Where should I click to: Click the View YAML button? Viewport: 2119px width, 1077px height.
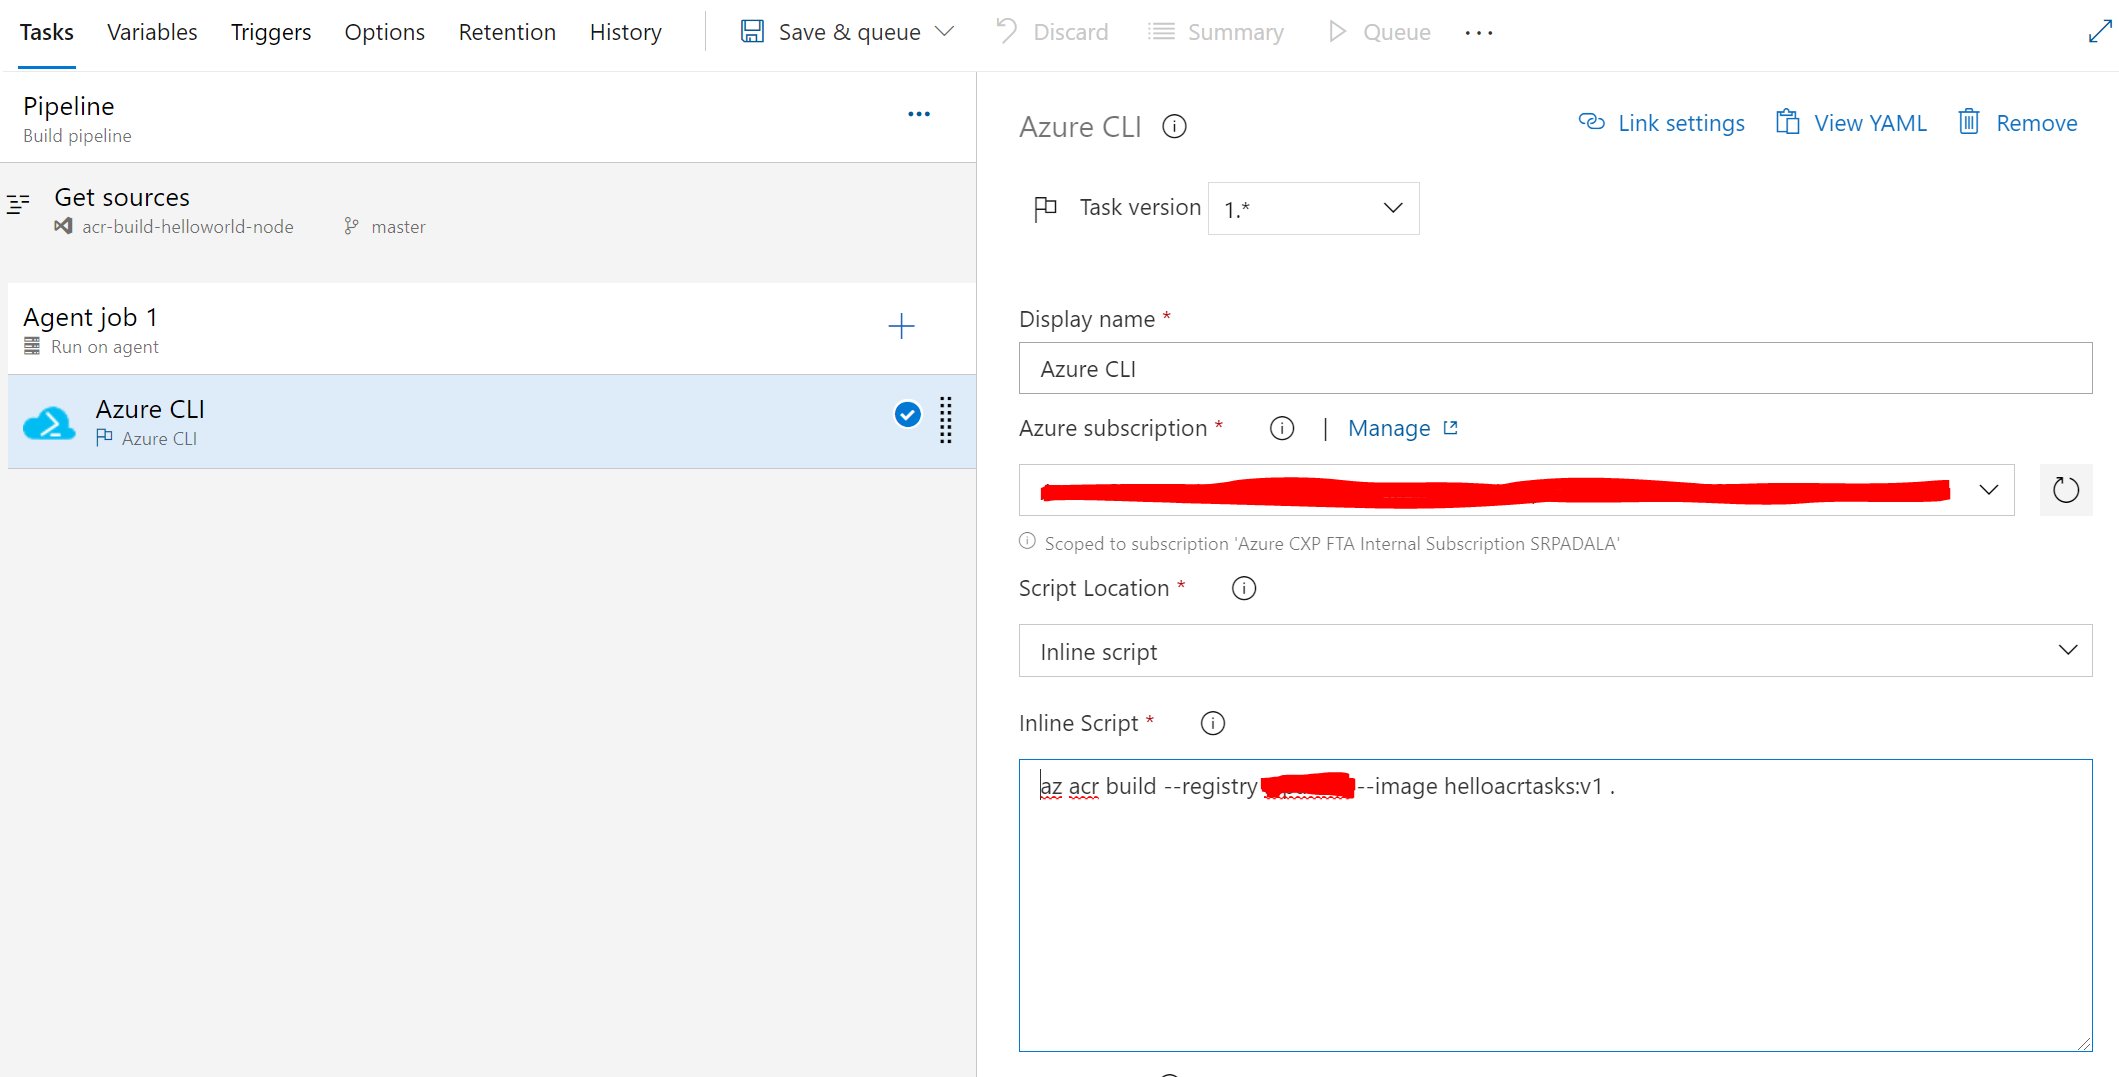(x=1851, y=122)
